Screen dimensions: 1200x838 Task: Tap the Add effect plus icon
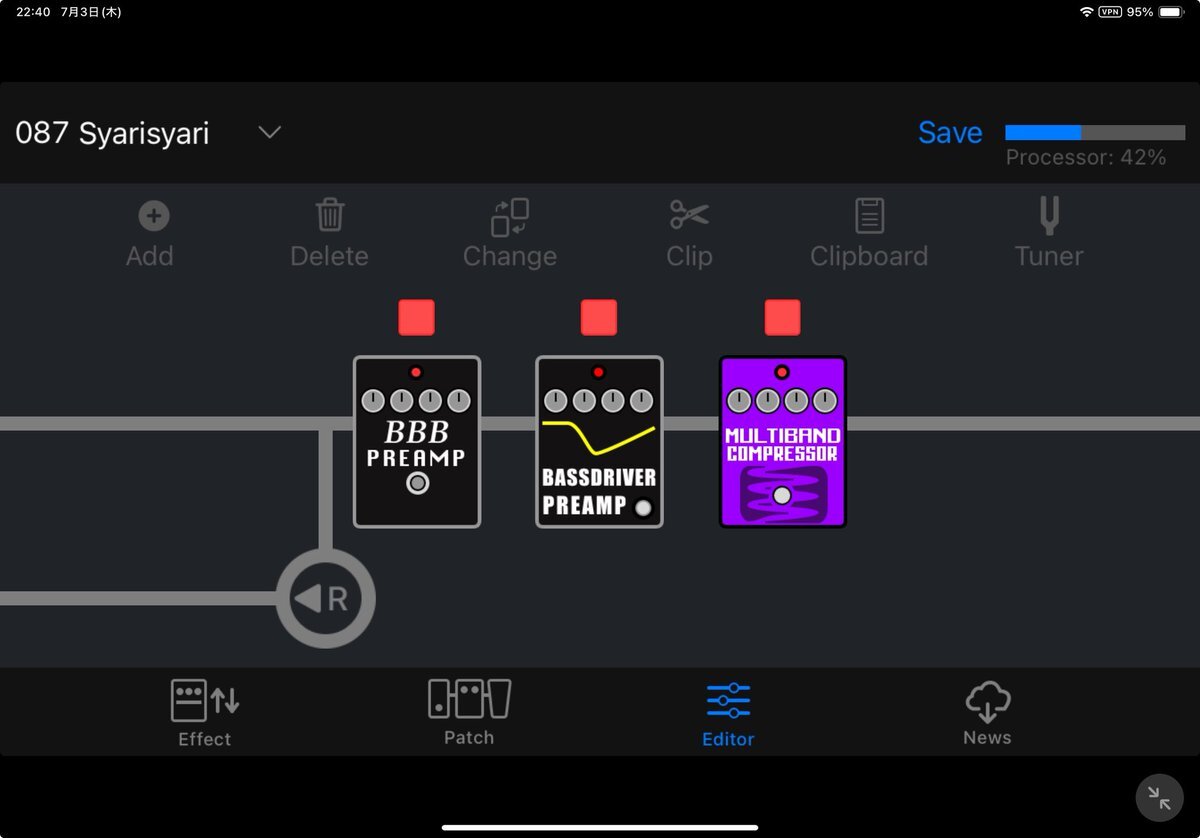[x=153, y=215]
